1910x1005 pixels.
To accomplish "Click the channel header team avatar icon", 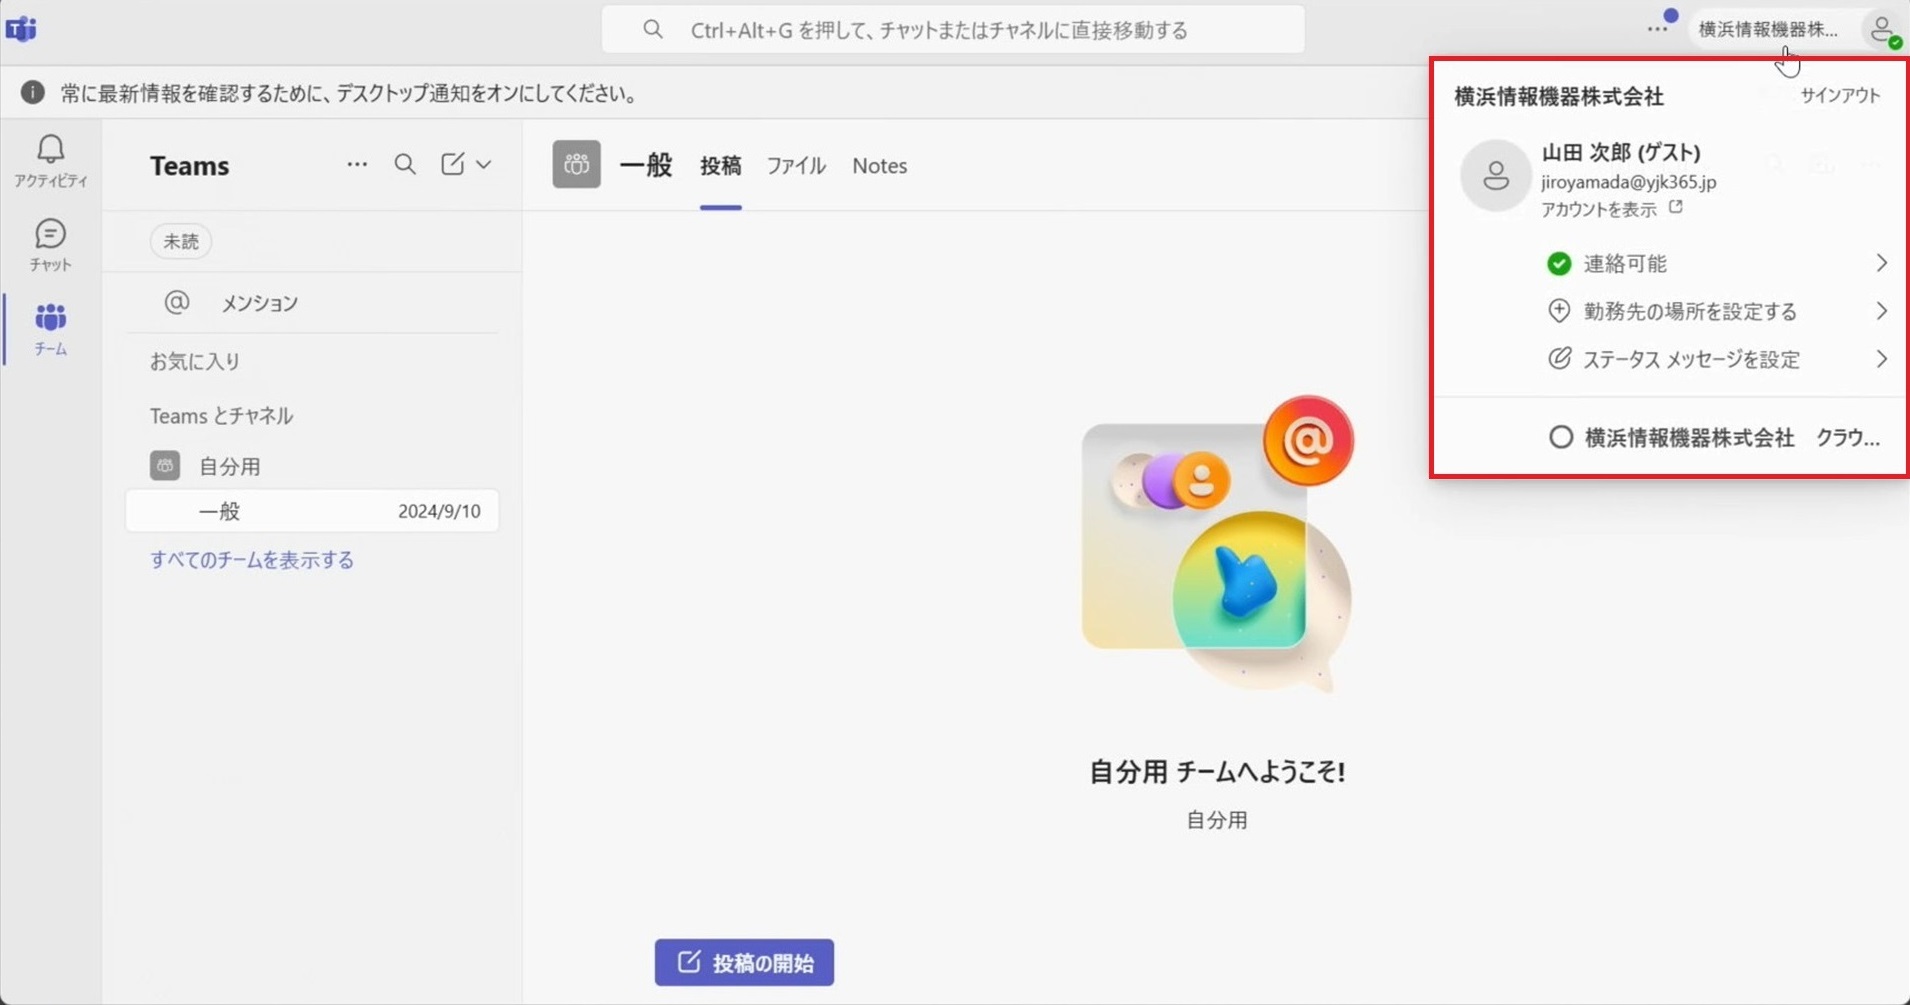I will tap(577, 165).
